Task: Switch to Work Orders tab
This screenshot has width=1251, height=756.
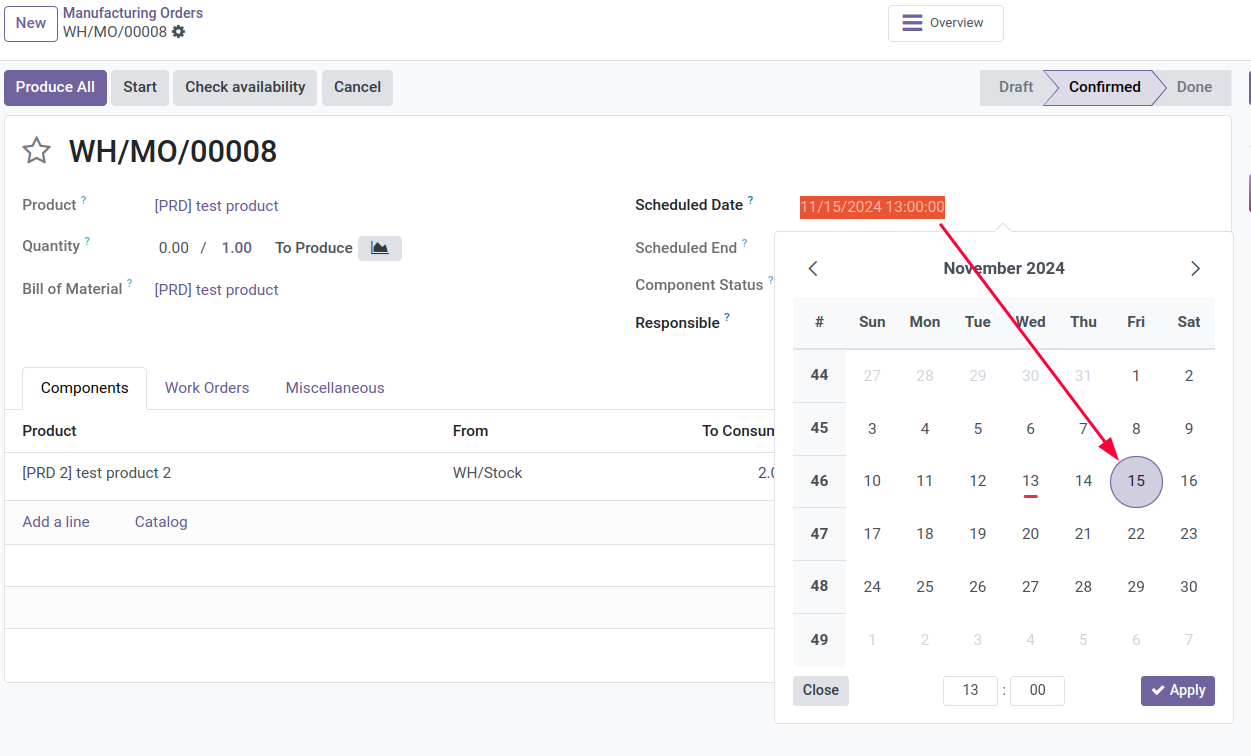Action: 207,388
